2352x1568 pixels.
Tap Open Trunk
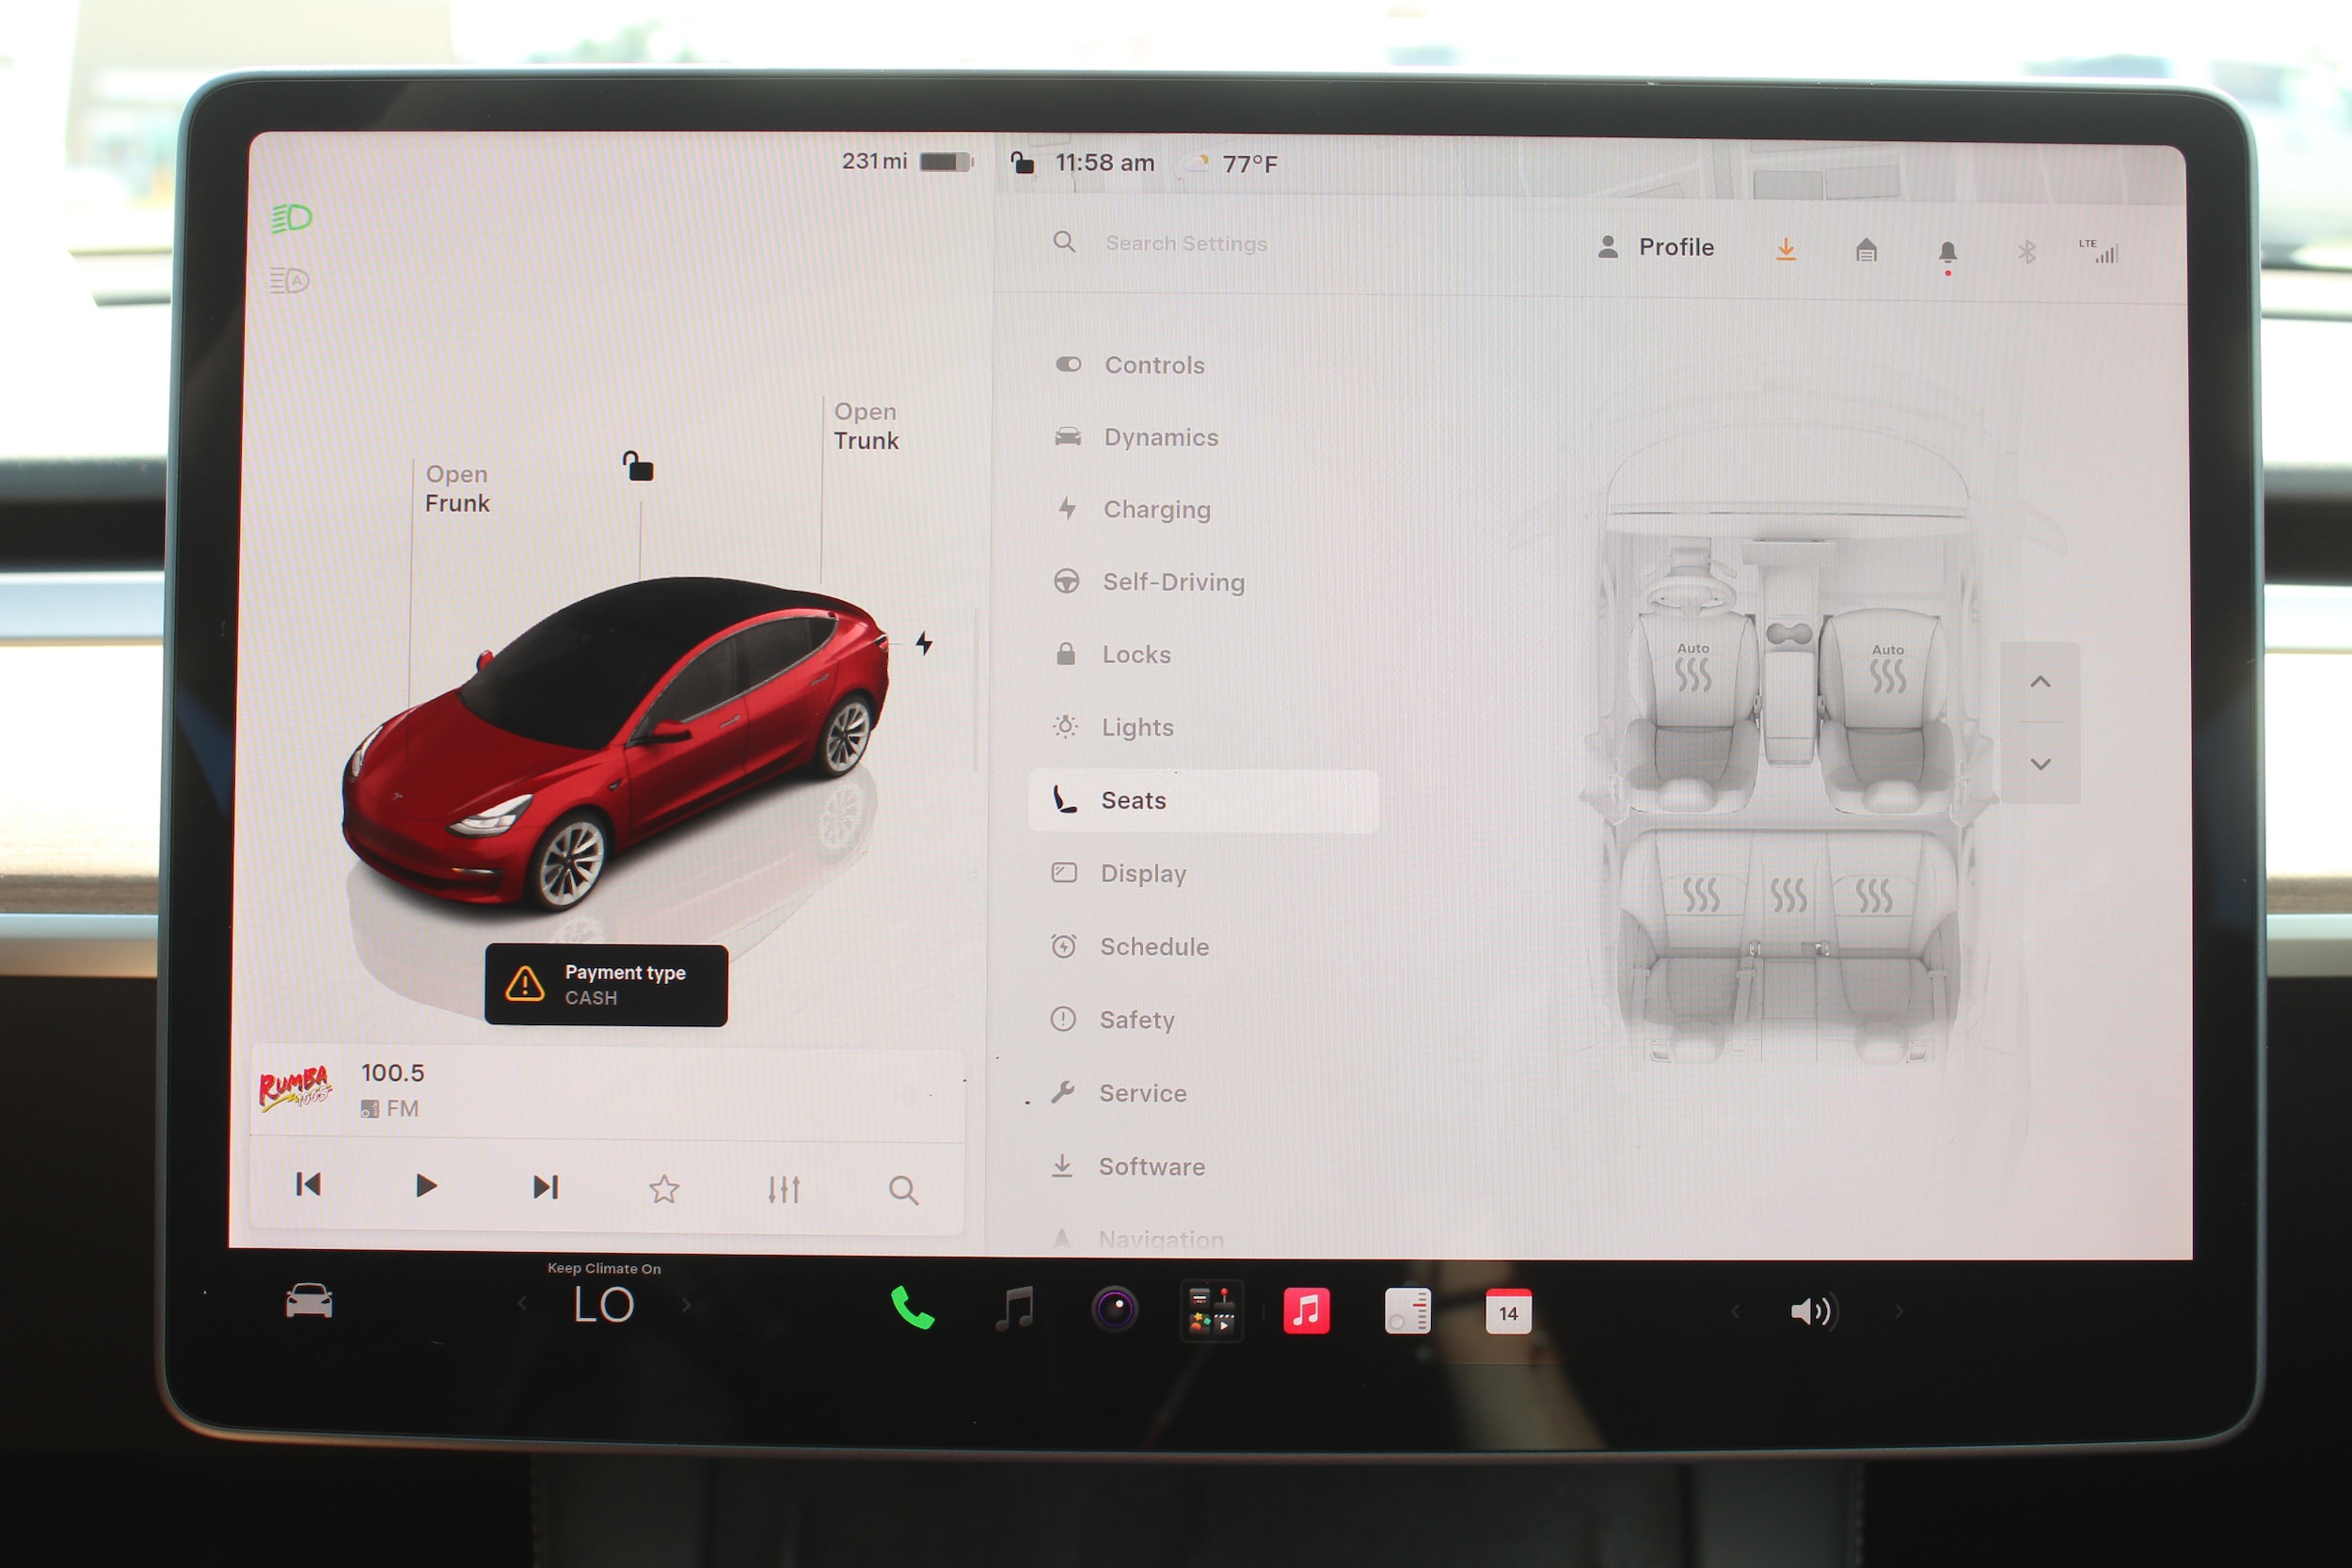pyautogui.click(x=866, y=426)
